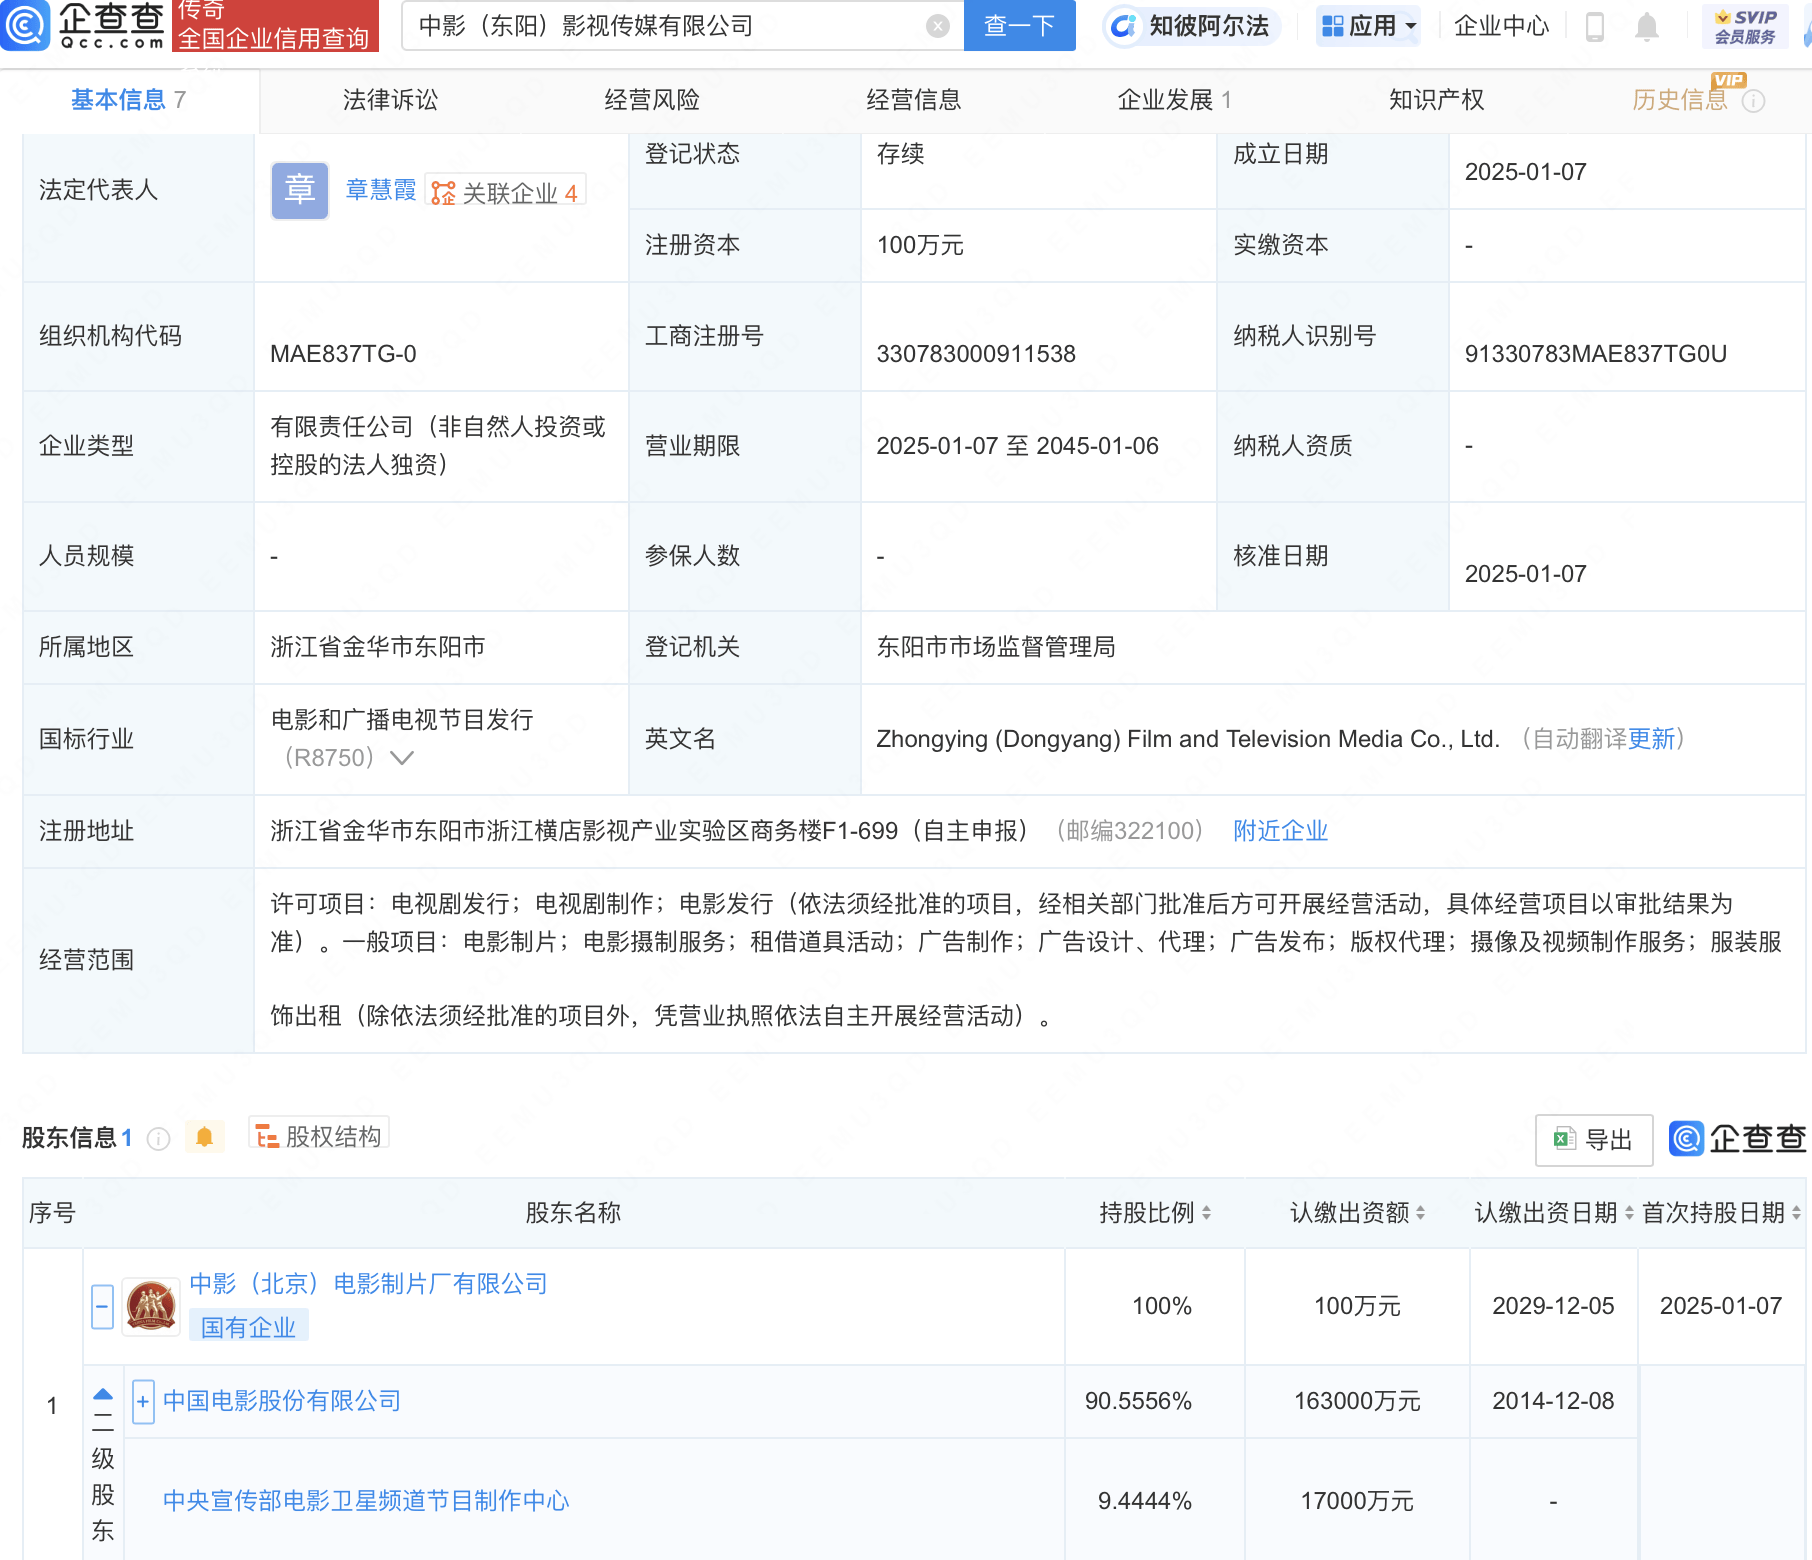Select taxpayer ID 91330783MAE837TG0U
This screenshot has width=1812, height=1560.
coord(1596,354)
